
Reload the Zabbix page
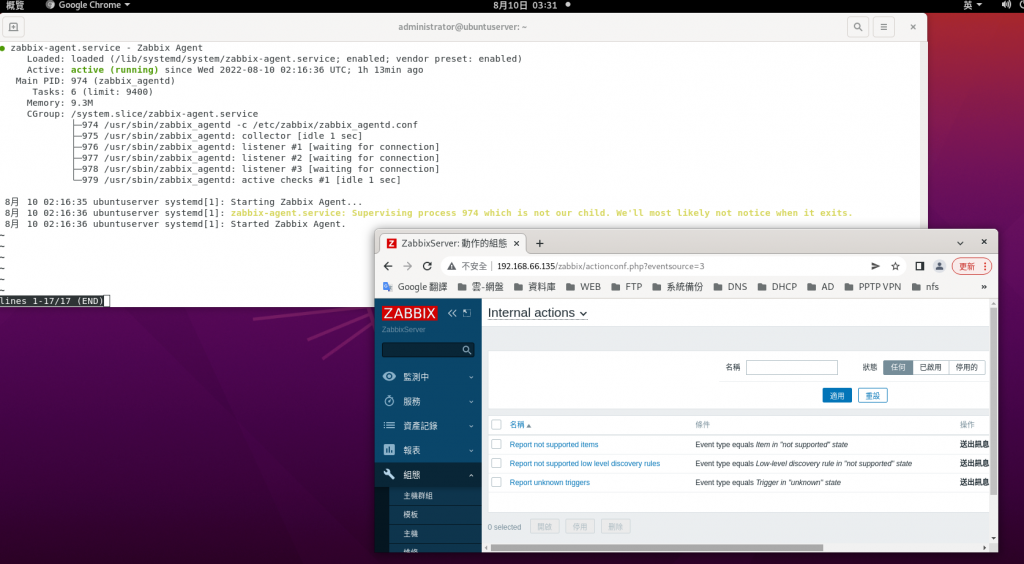[x=427, y=266]
